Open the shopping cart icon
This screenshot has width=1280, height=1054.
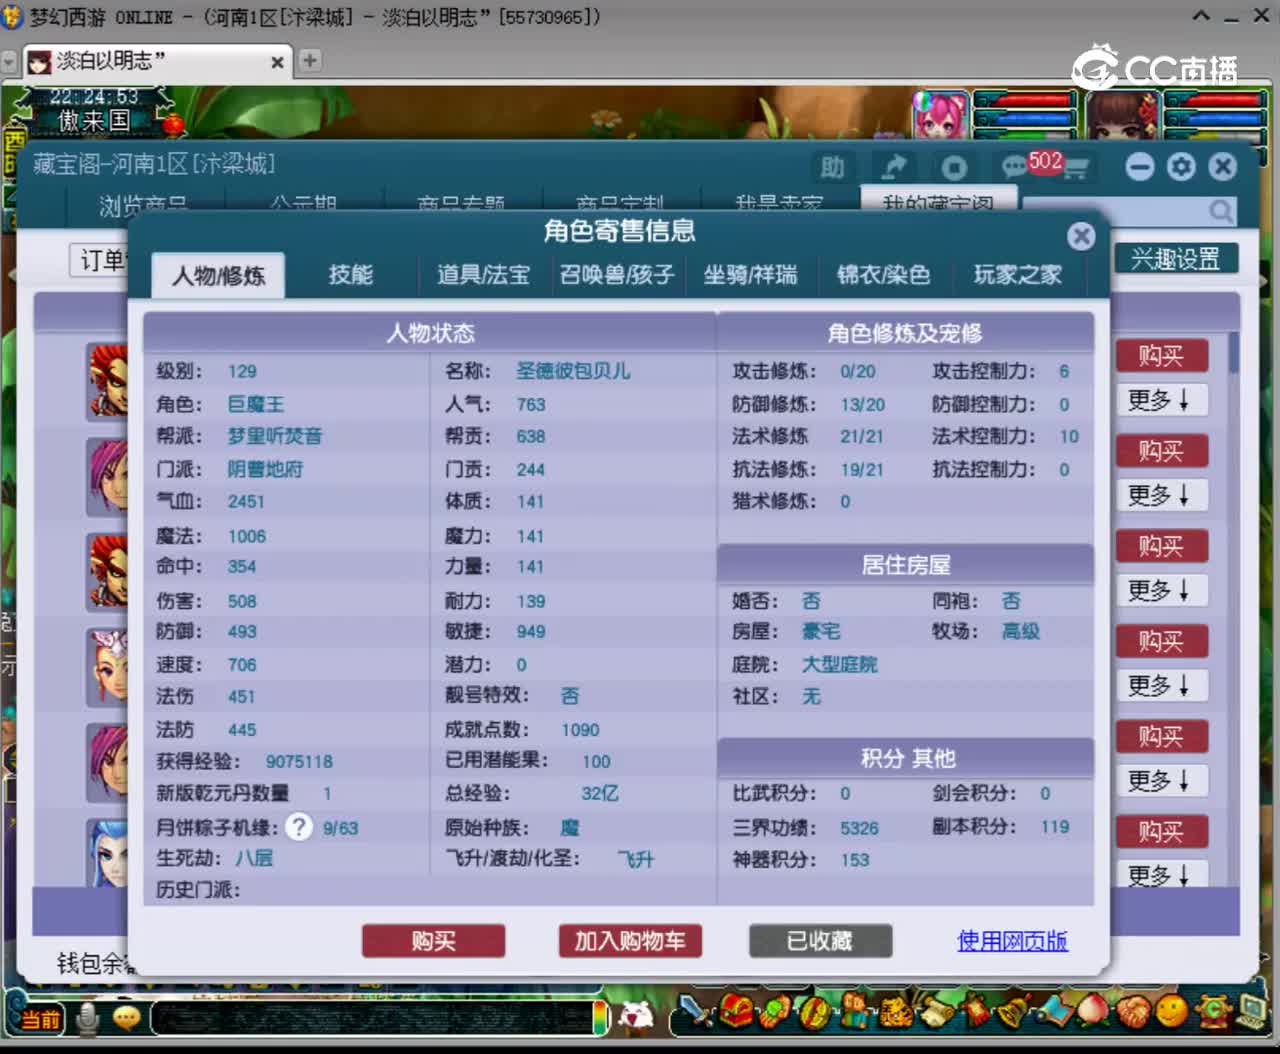pyautogui.click(x=1076, y=168)
